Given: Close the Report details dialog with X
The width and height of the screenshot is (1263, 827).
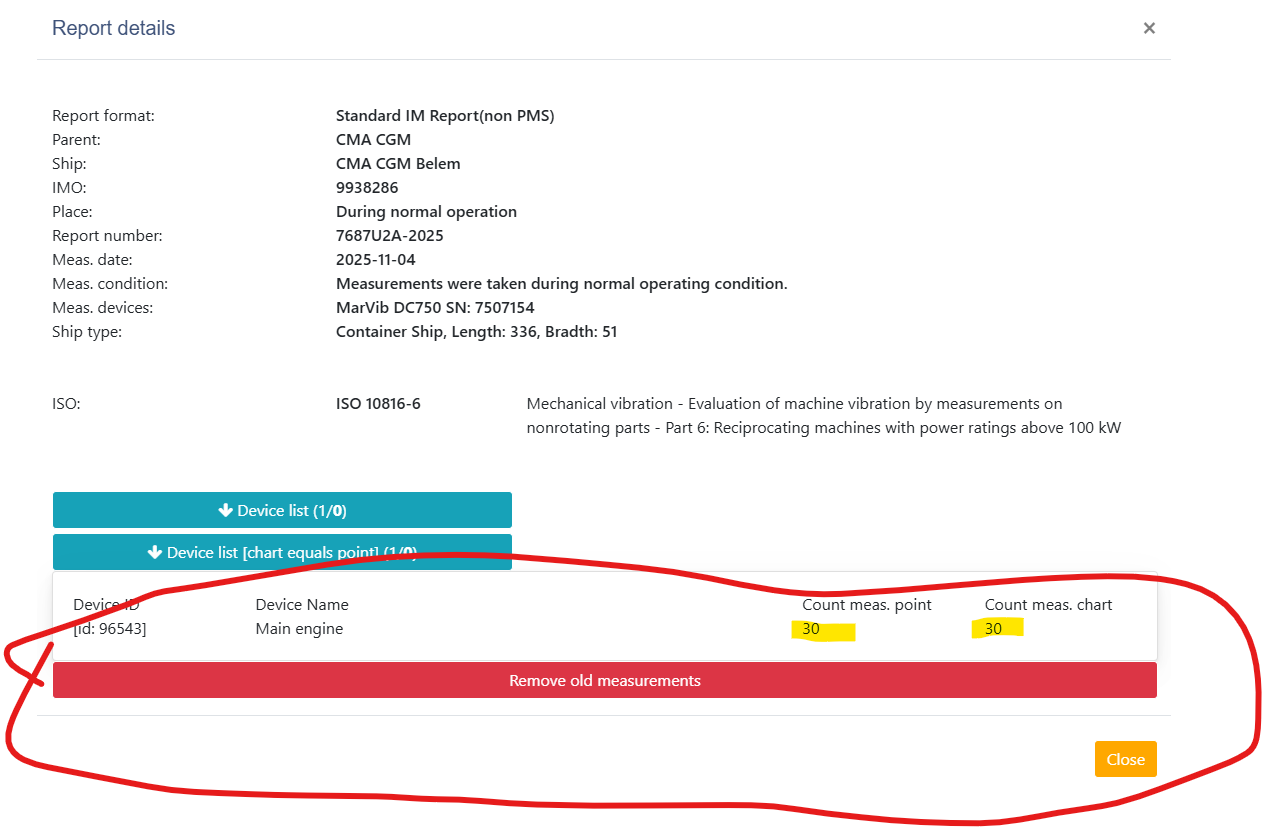Looking at the screenshot, I should pyautogui.click(x=1149, y=28).
